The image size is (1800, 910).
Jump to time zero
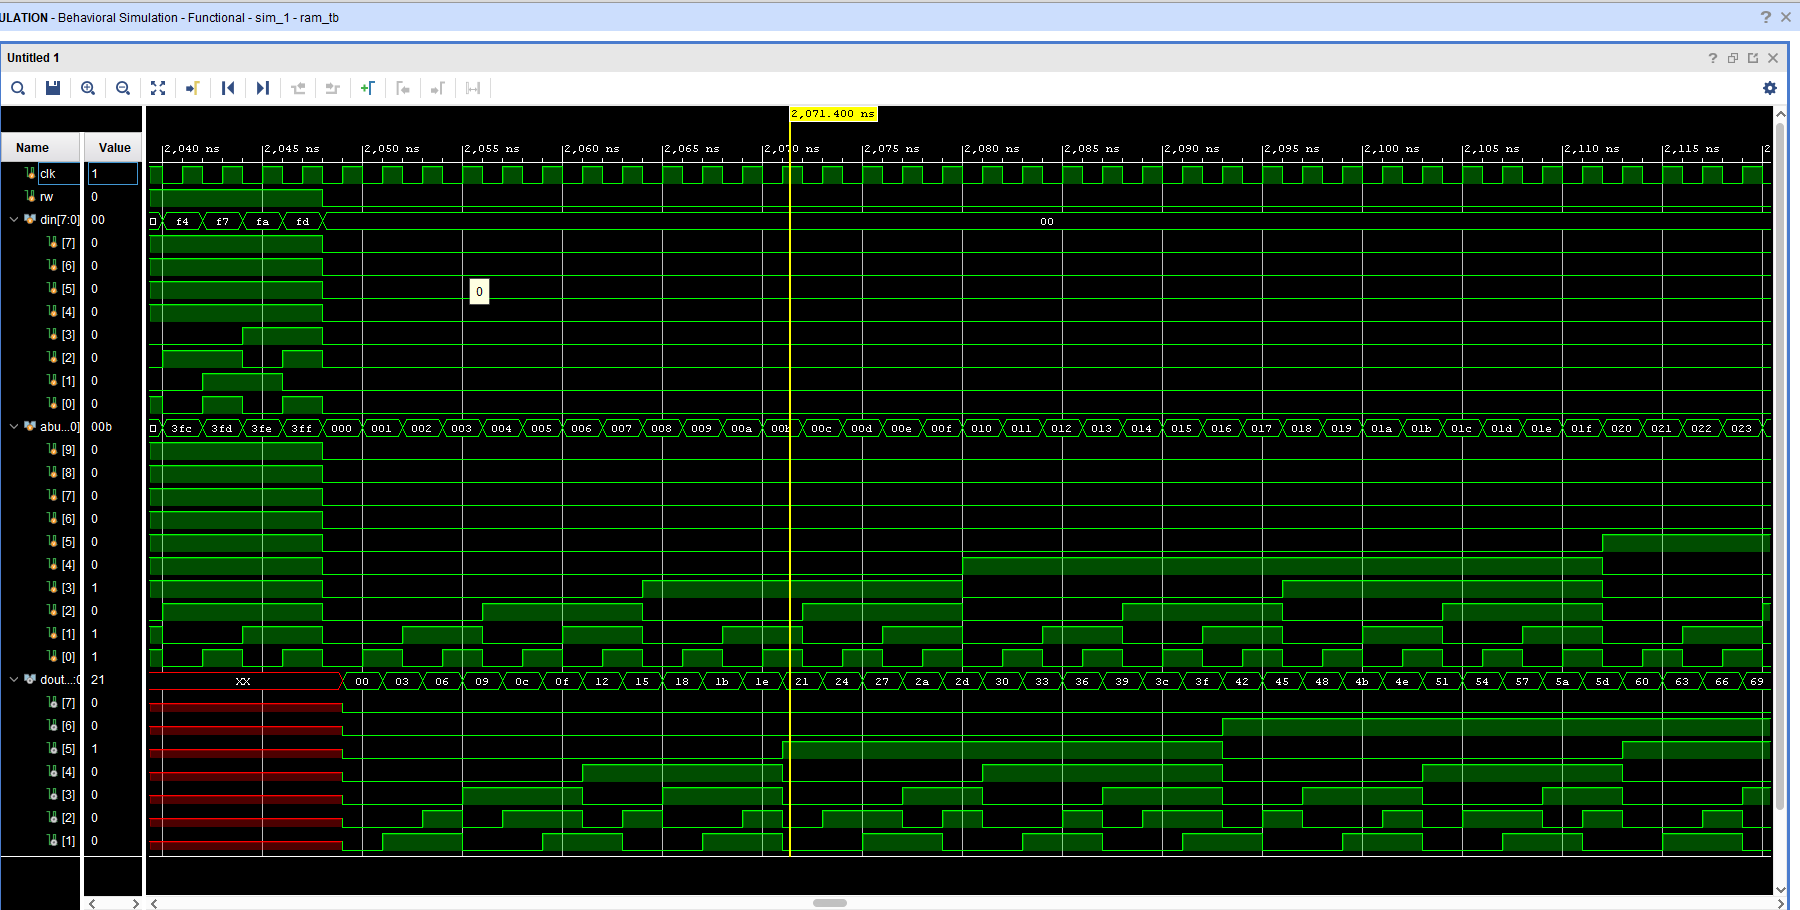[x=228, y=88]
